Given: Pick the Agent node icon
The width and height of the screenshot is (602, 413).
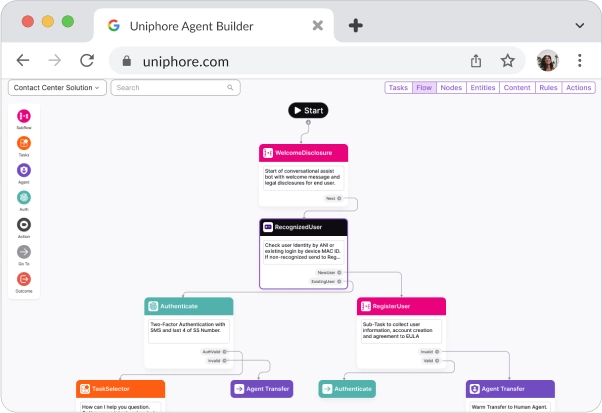Looking at the screenshot, I should pos(23,171).
